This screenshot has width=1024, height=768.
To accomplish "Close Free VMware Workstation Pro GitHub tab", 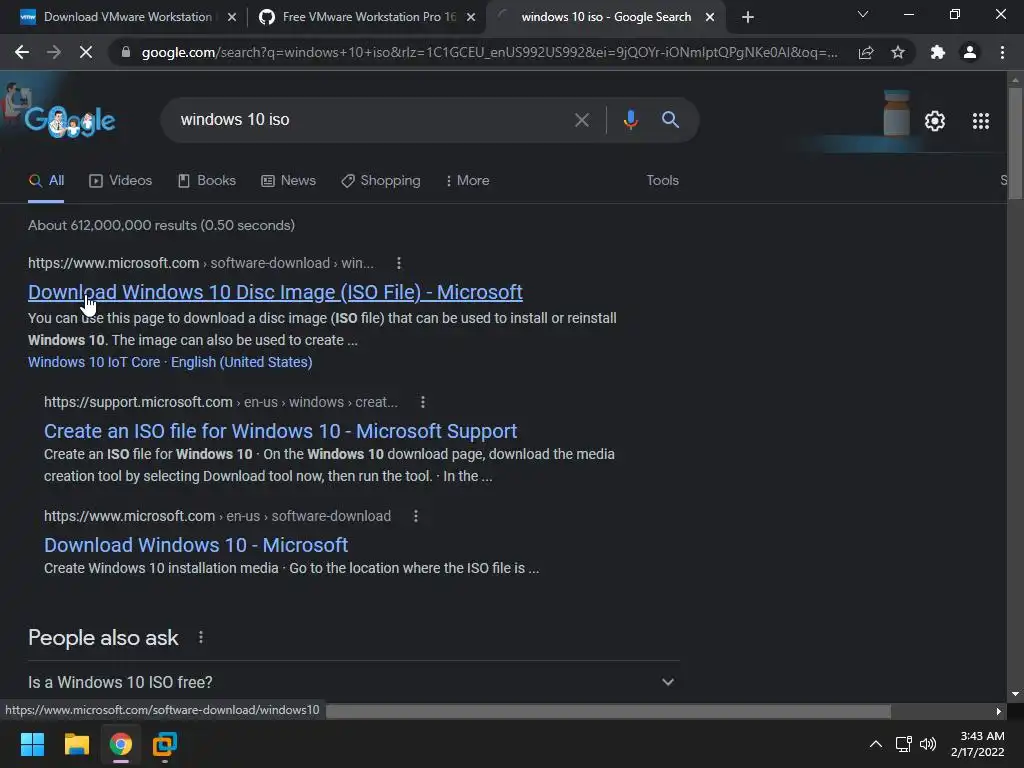I will tap(470, 17).
